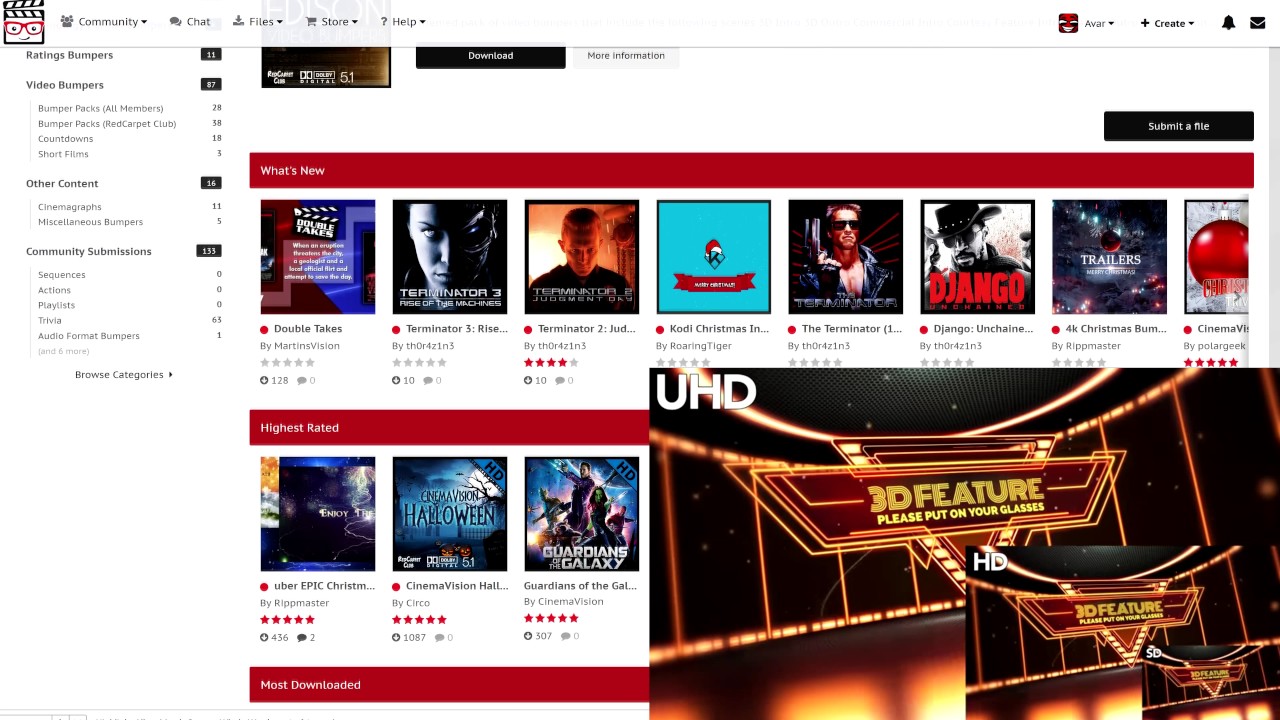This screenshot has height=720, width=1280.
Task: Open the CinemaVision Halloween thumbnail
Action: coord(450,514)
